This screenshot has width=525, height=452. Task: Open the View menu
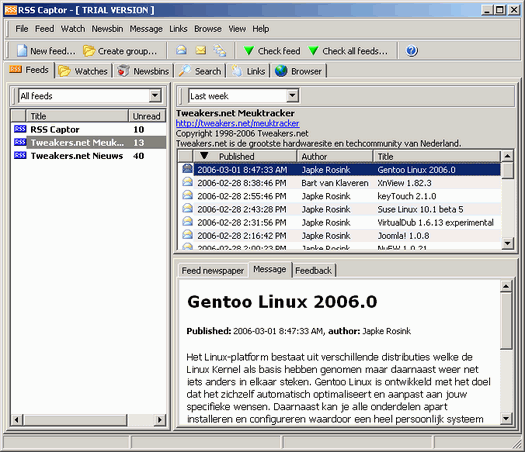[237, 29]
